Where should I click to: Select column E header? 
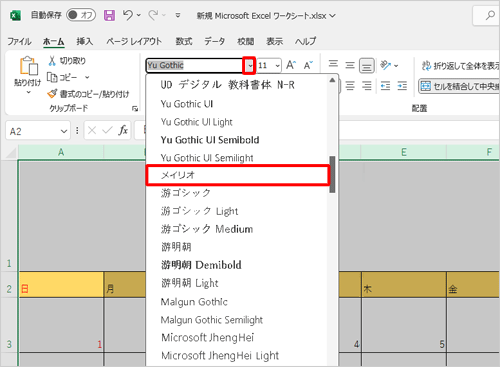pyautogui.click(x=404, y=152)
